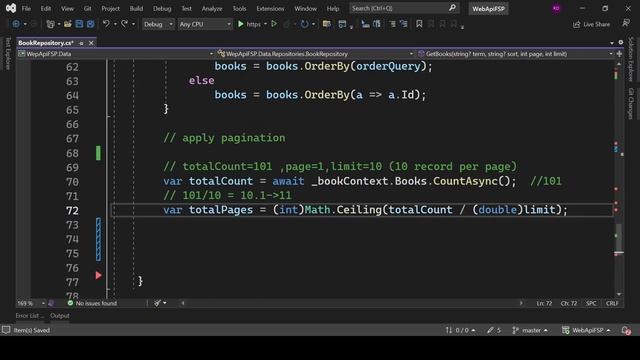Click the restart/refresh toolbar icon
The height and width of the screenshot is (360, 640).
[304, 24]
